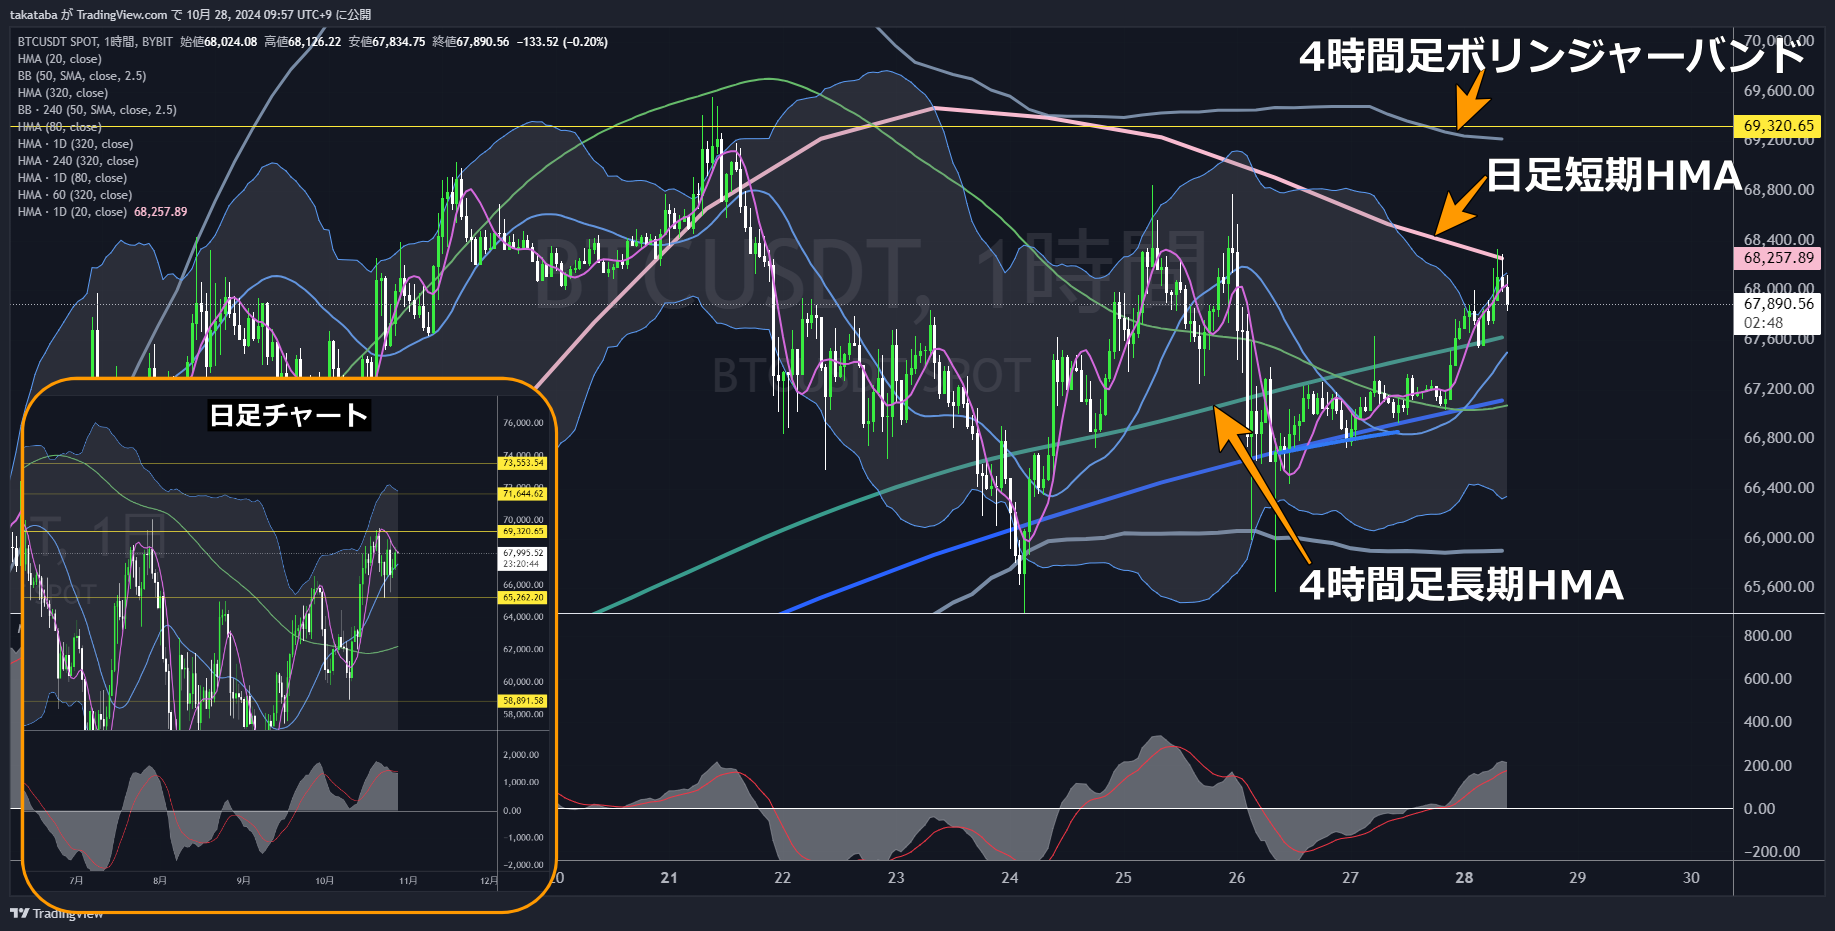Click the high value 高値68,126.22
Screen dimensions: 1835x931
point(302,42)
